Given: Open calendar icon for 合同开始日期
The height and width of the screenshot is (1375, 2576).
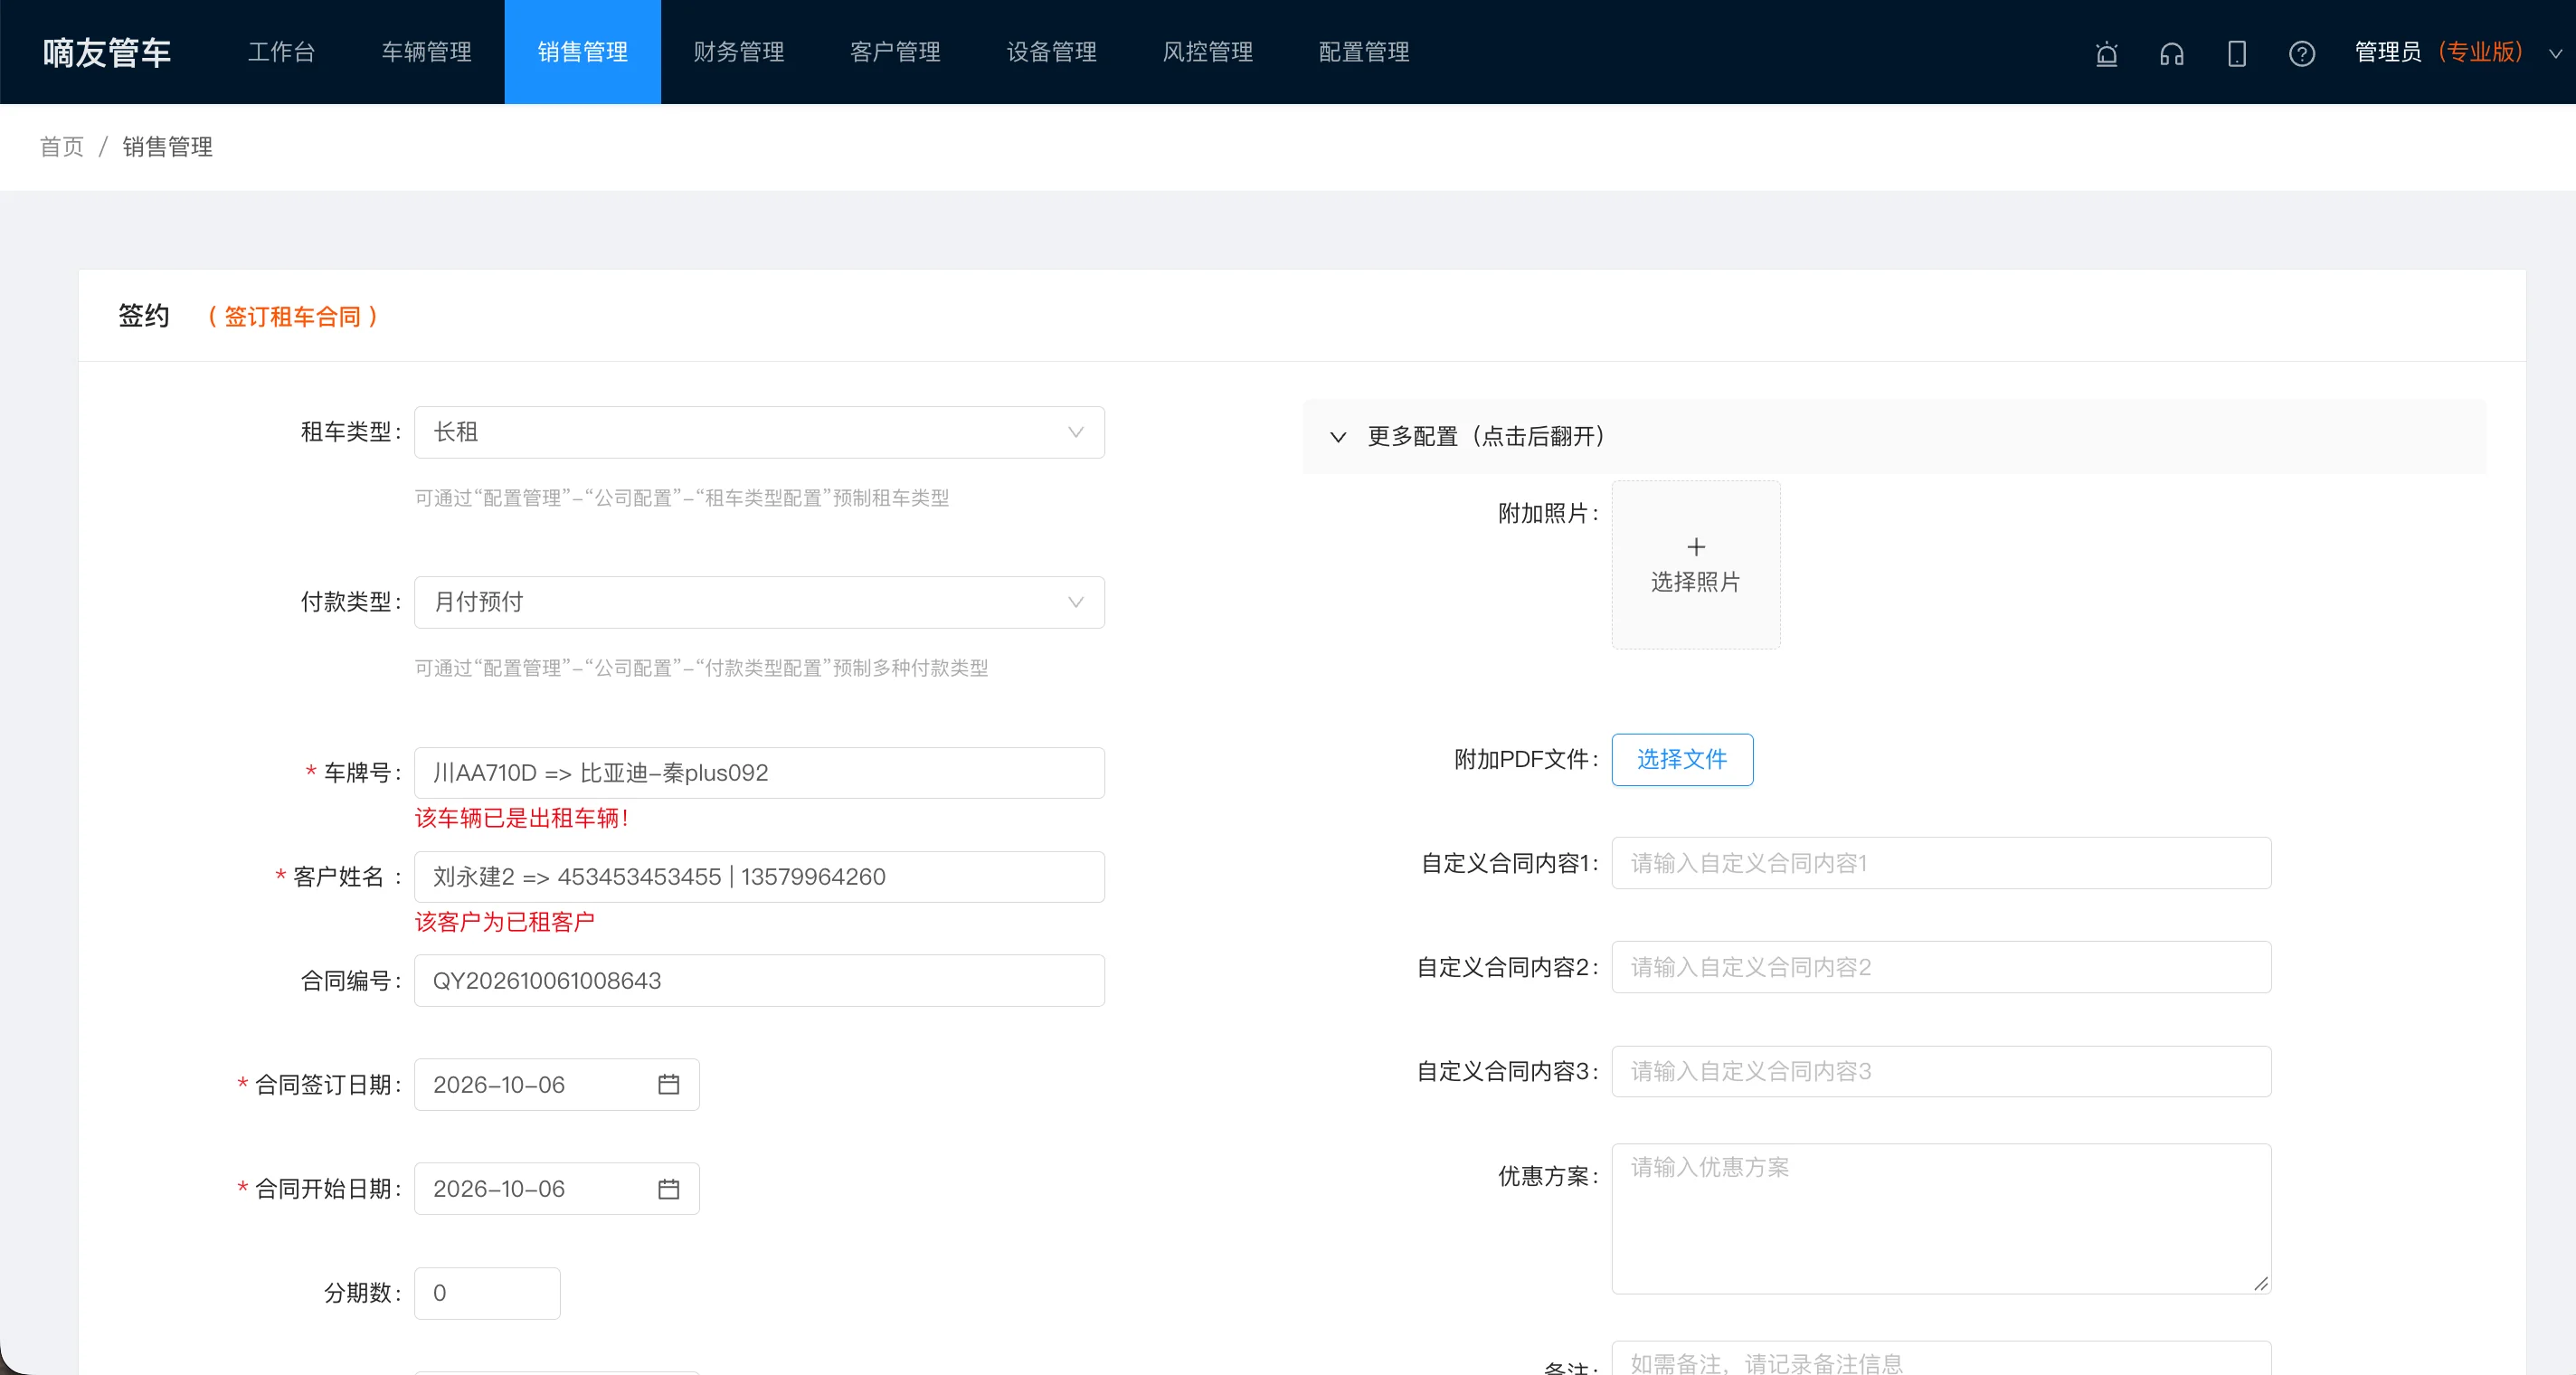Looking at the screenshot, I should tap(668, 1188).
